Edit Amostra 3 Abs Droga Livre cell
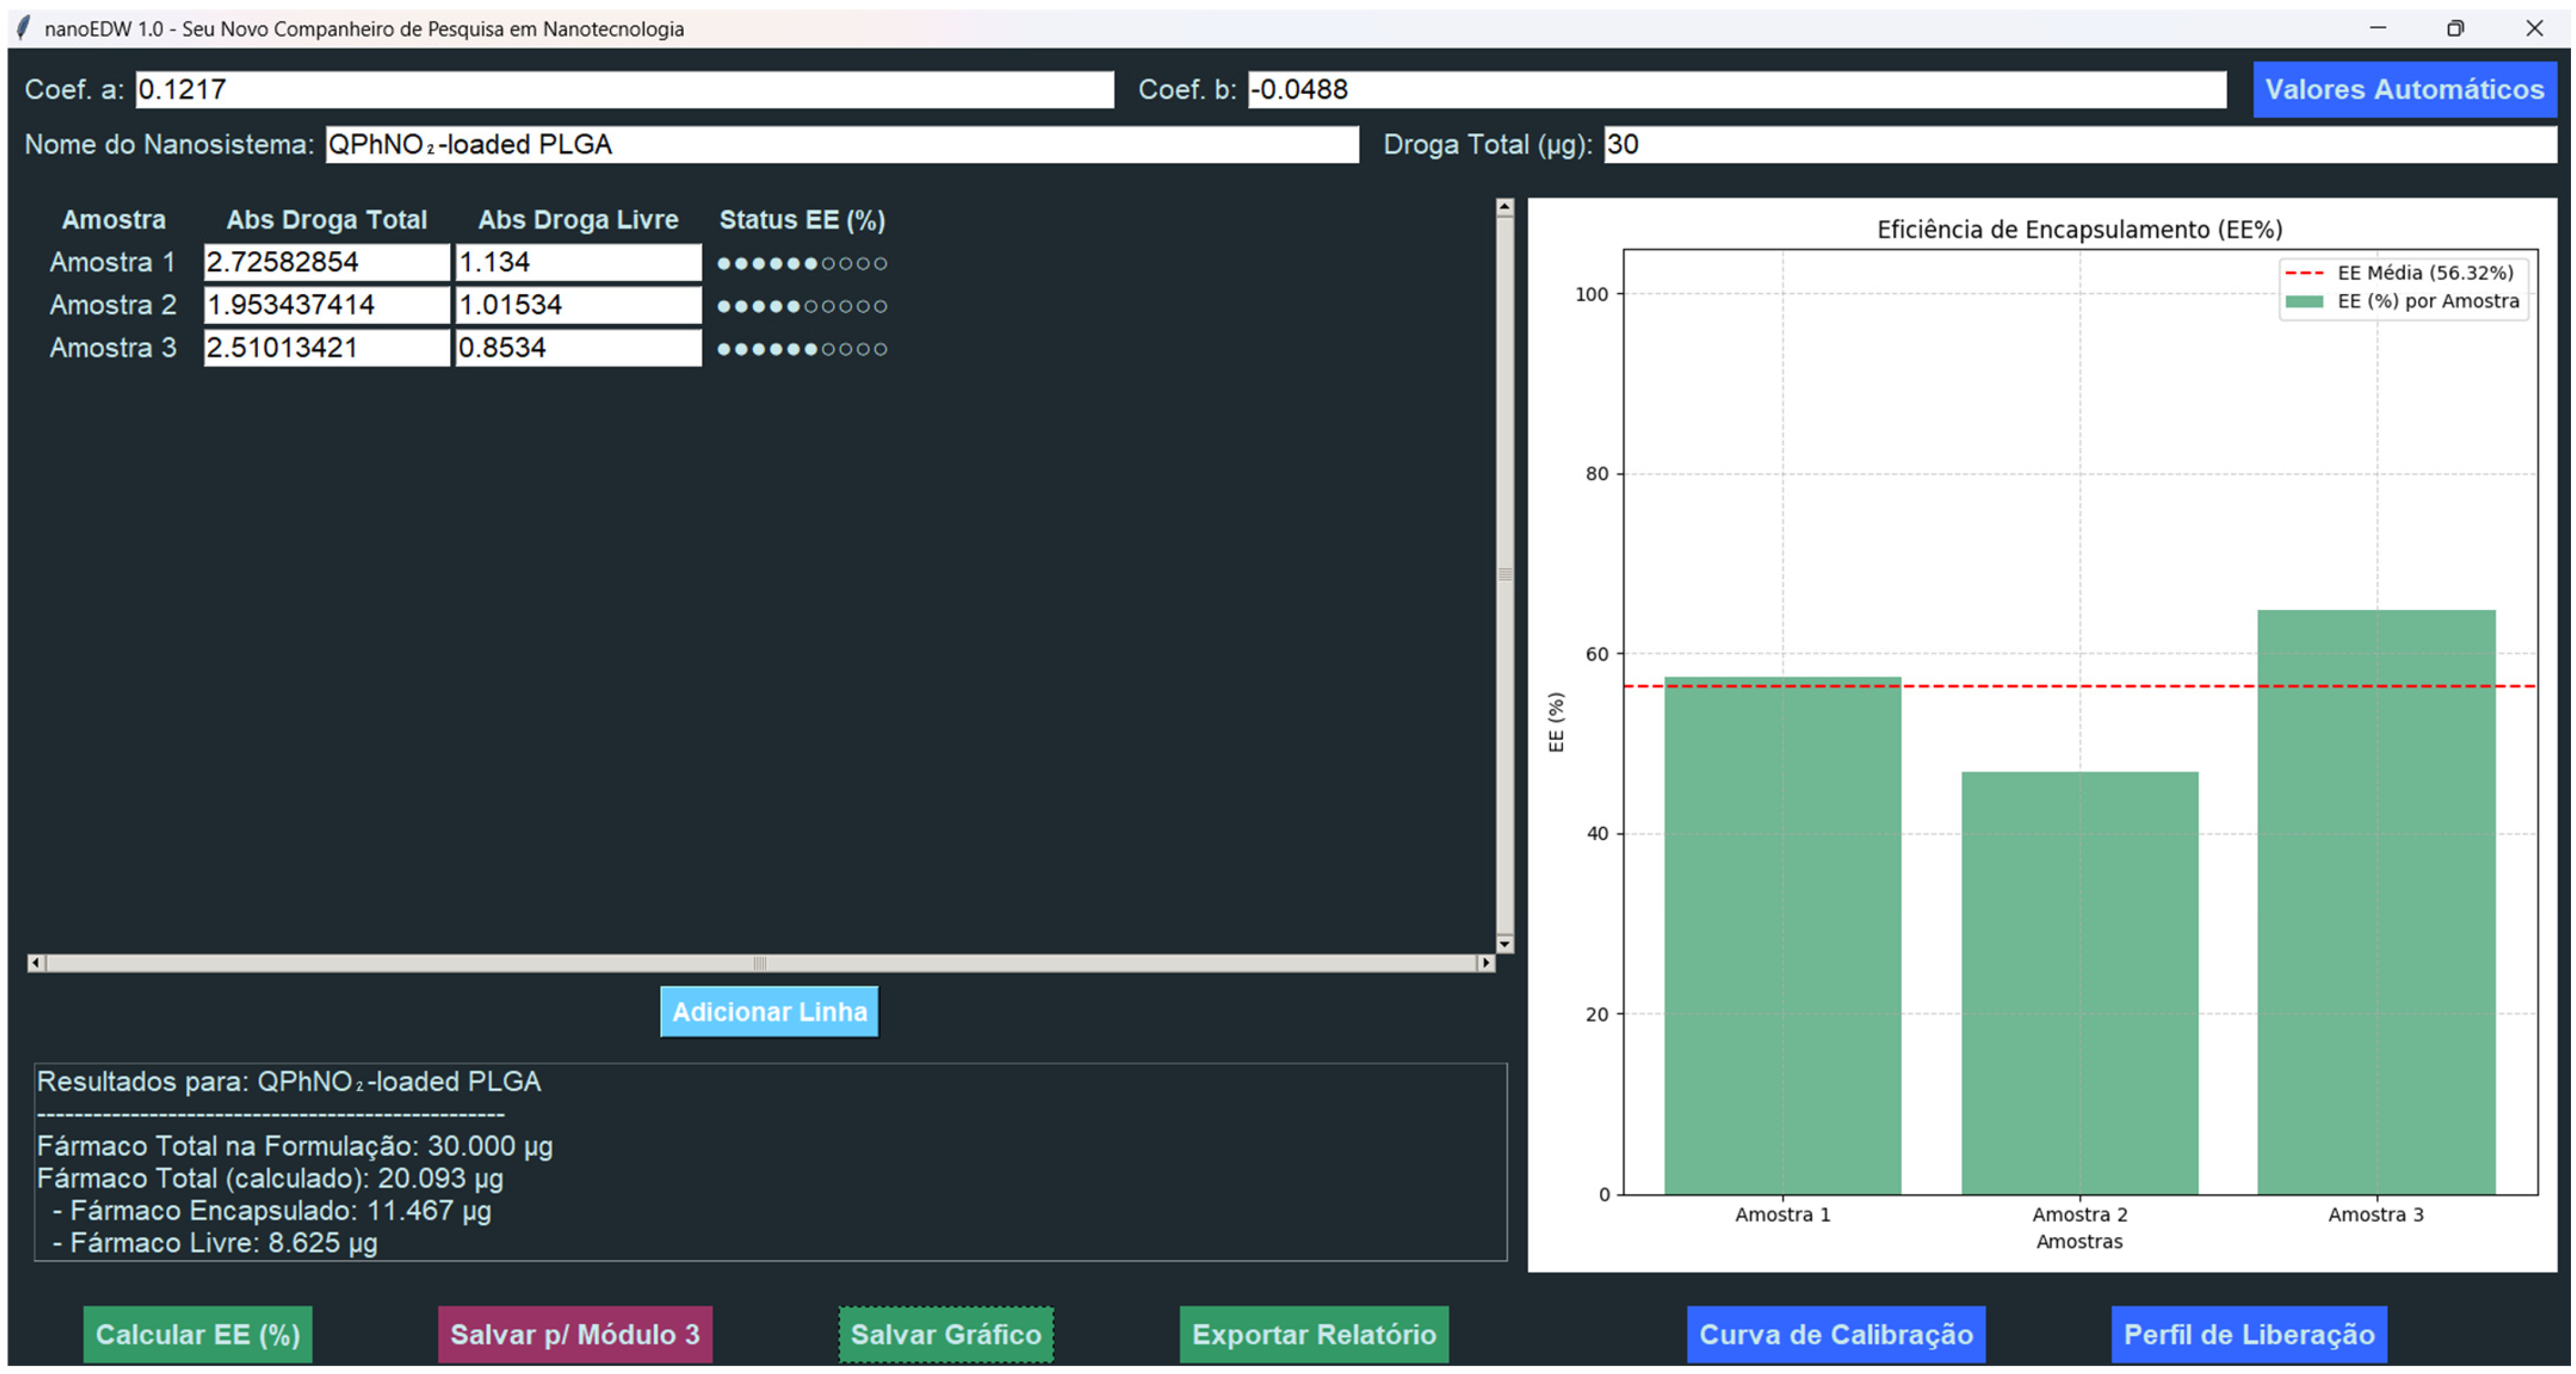The height and width of the screenshot is (1374, 2576). click(578, 348)
